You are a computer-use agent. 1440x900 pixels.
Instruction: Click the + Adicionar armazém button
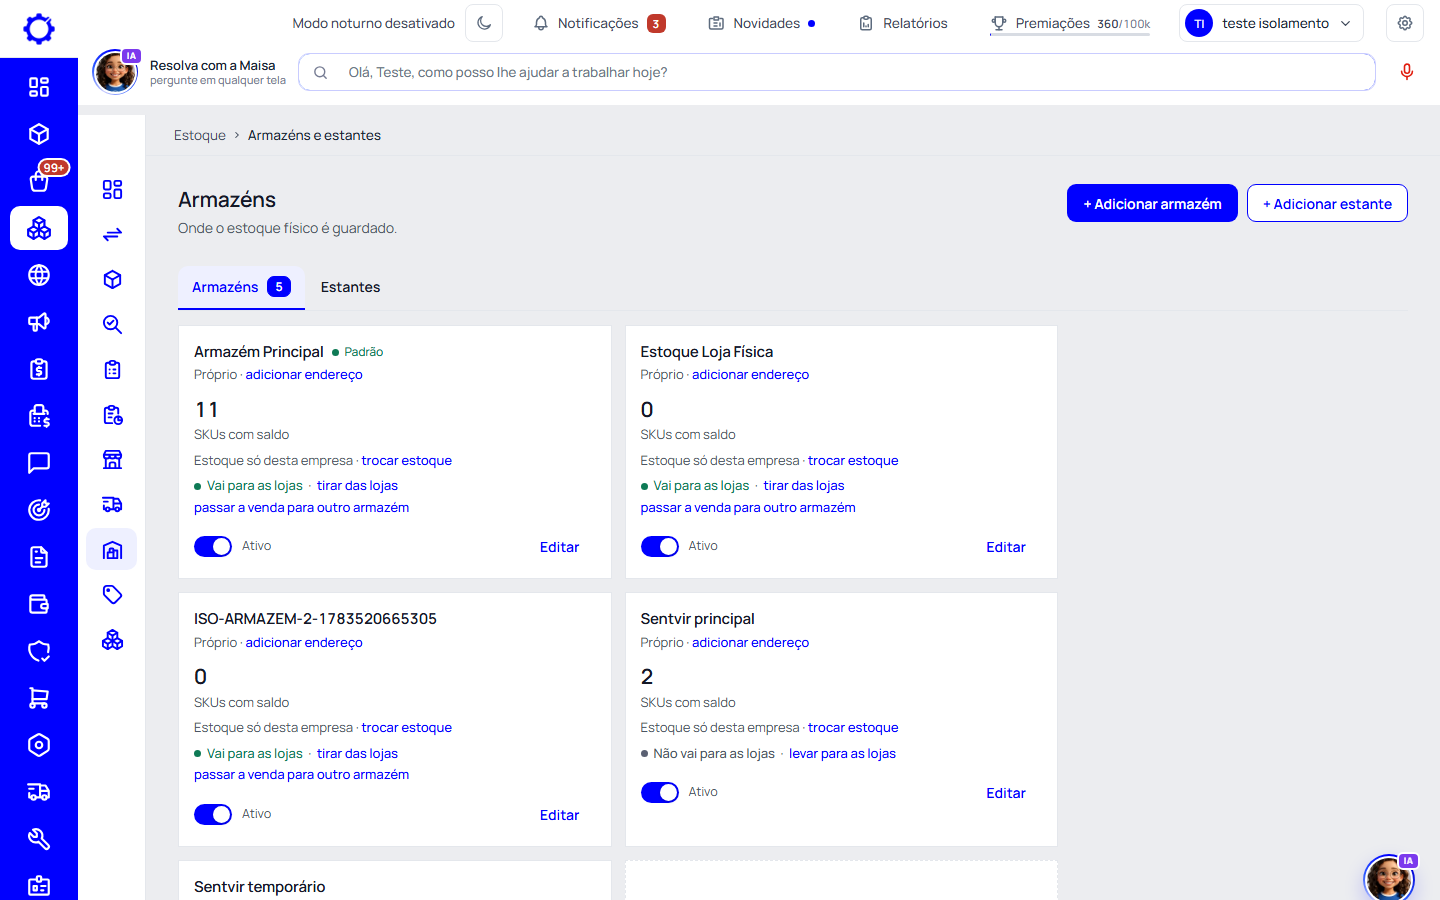coord(1152,203)
